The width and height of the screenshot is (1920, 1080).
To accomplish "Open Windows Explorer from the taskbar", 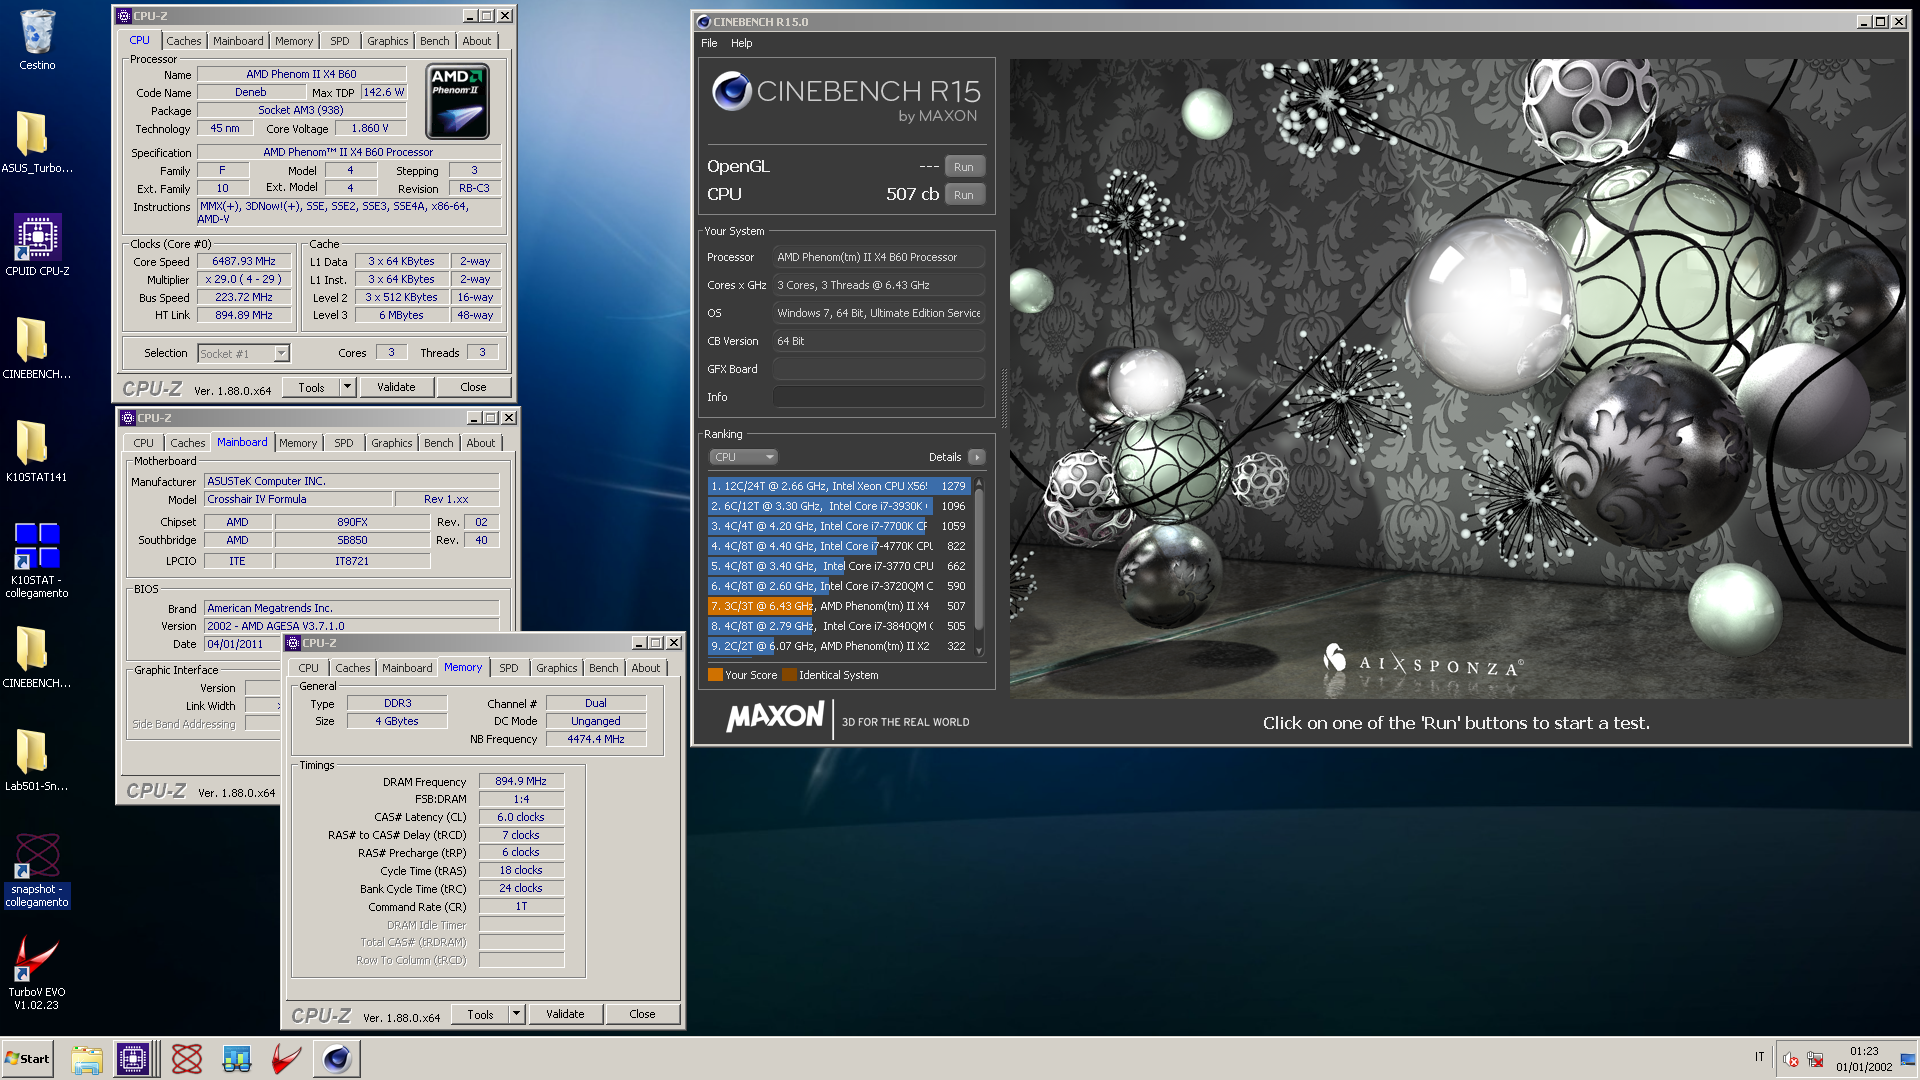I will (x=87, y=1059).
